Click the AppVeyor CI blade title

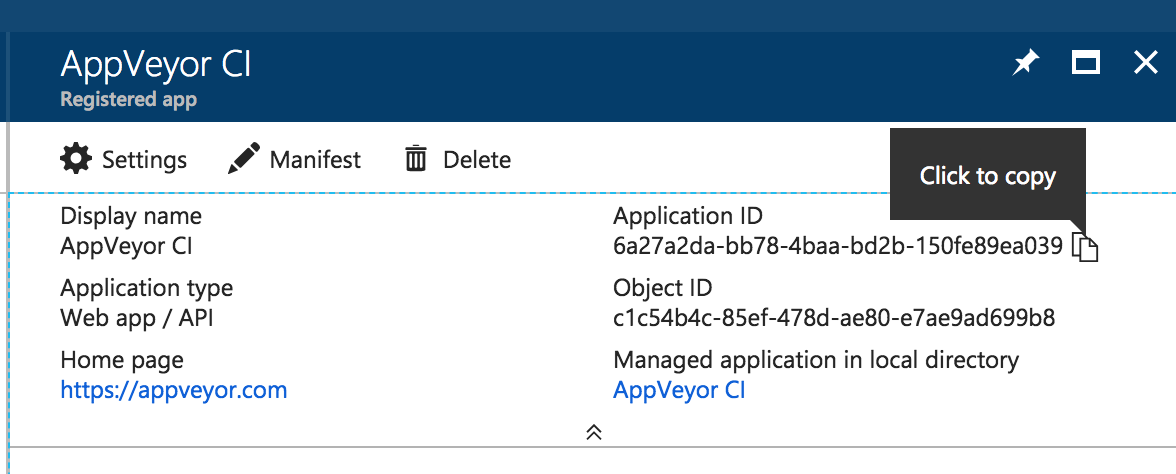(156, 64)
